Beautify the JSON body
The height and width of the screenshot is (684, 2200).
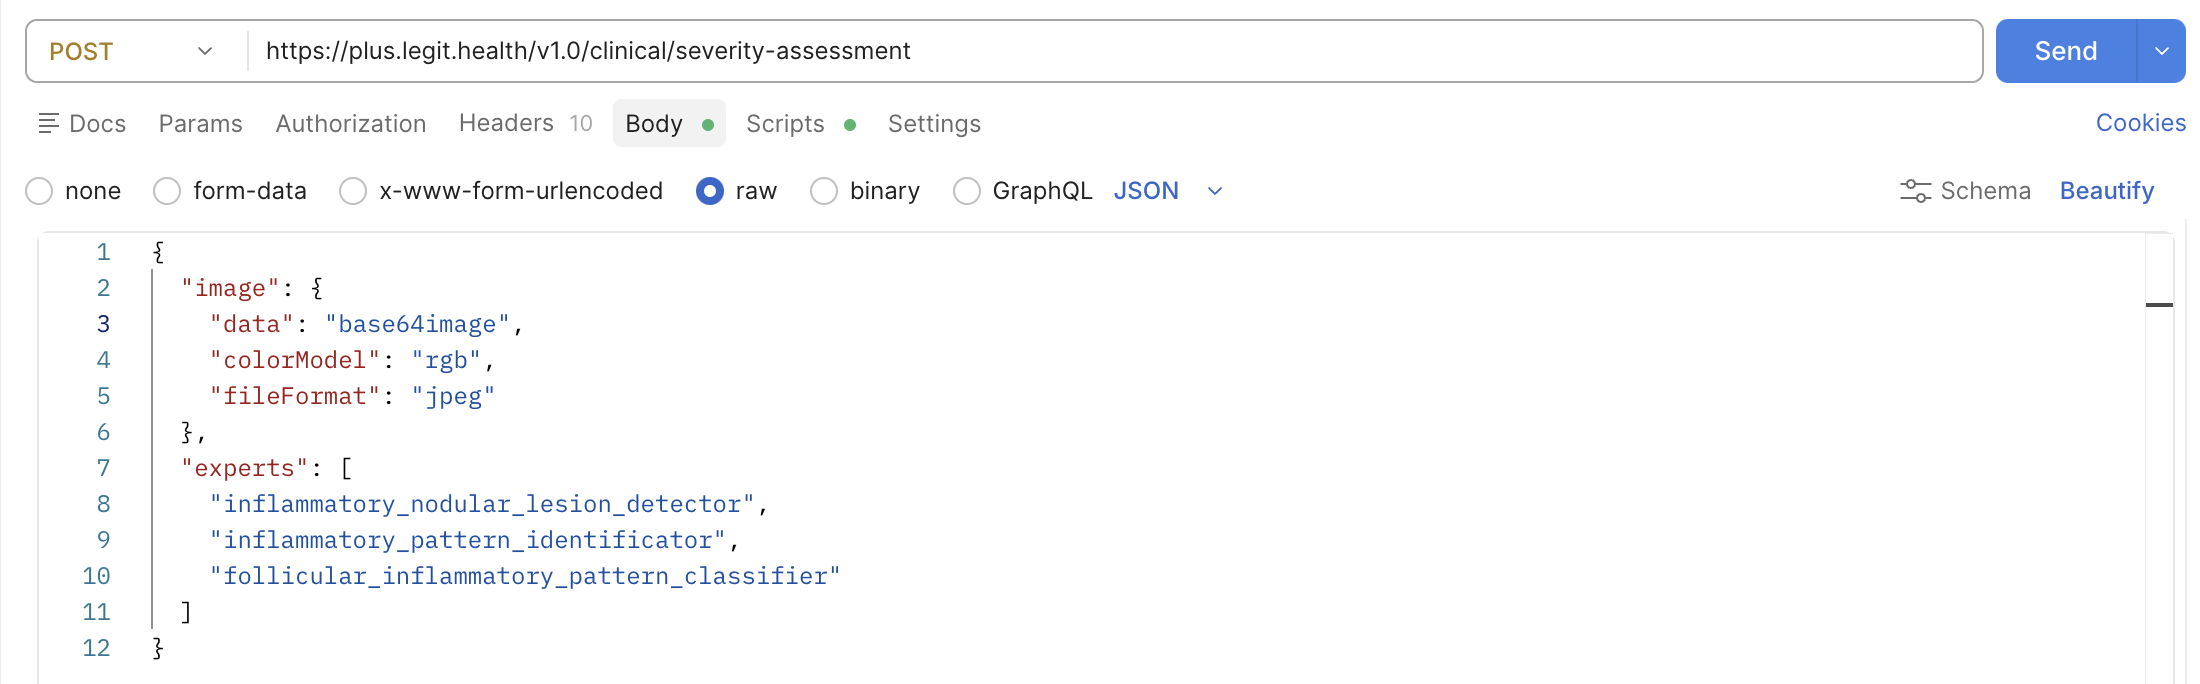2106,191
